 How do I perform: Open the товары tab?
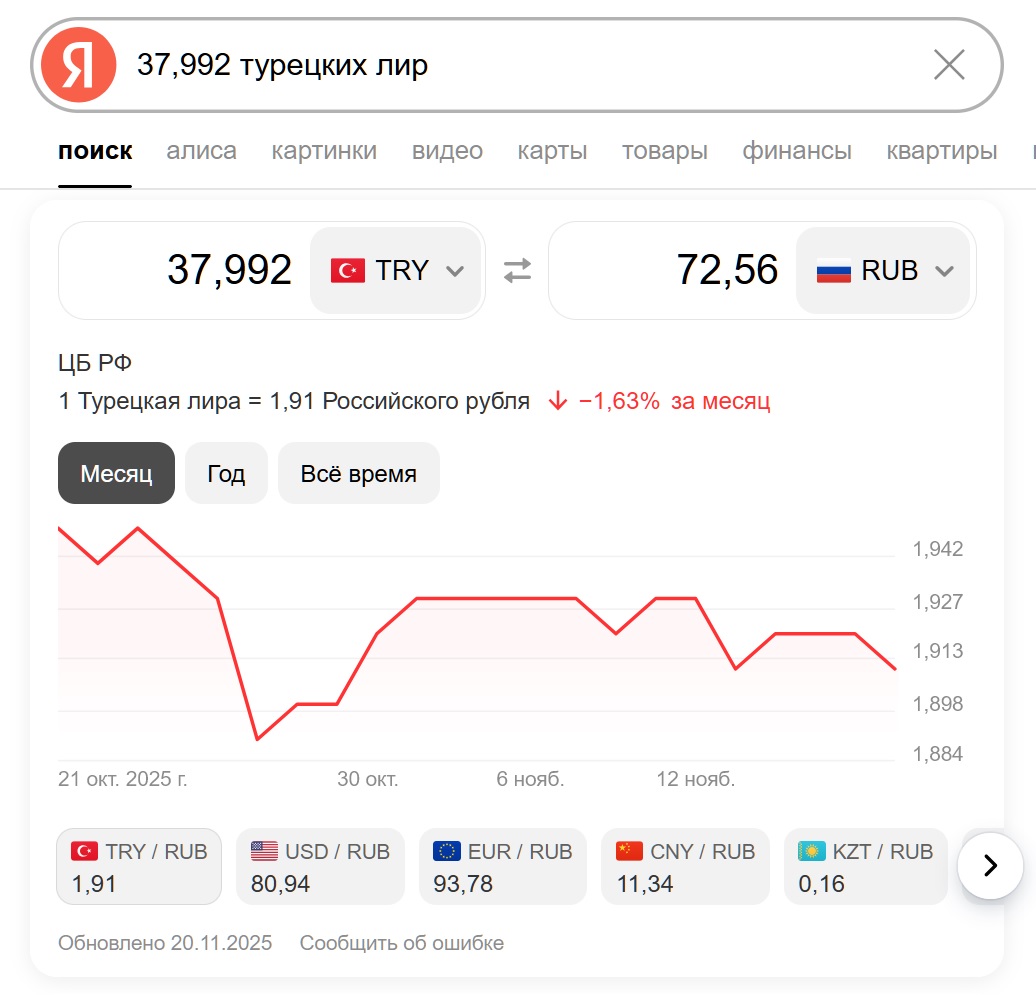[x=665, y=151]
